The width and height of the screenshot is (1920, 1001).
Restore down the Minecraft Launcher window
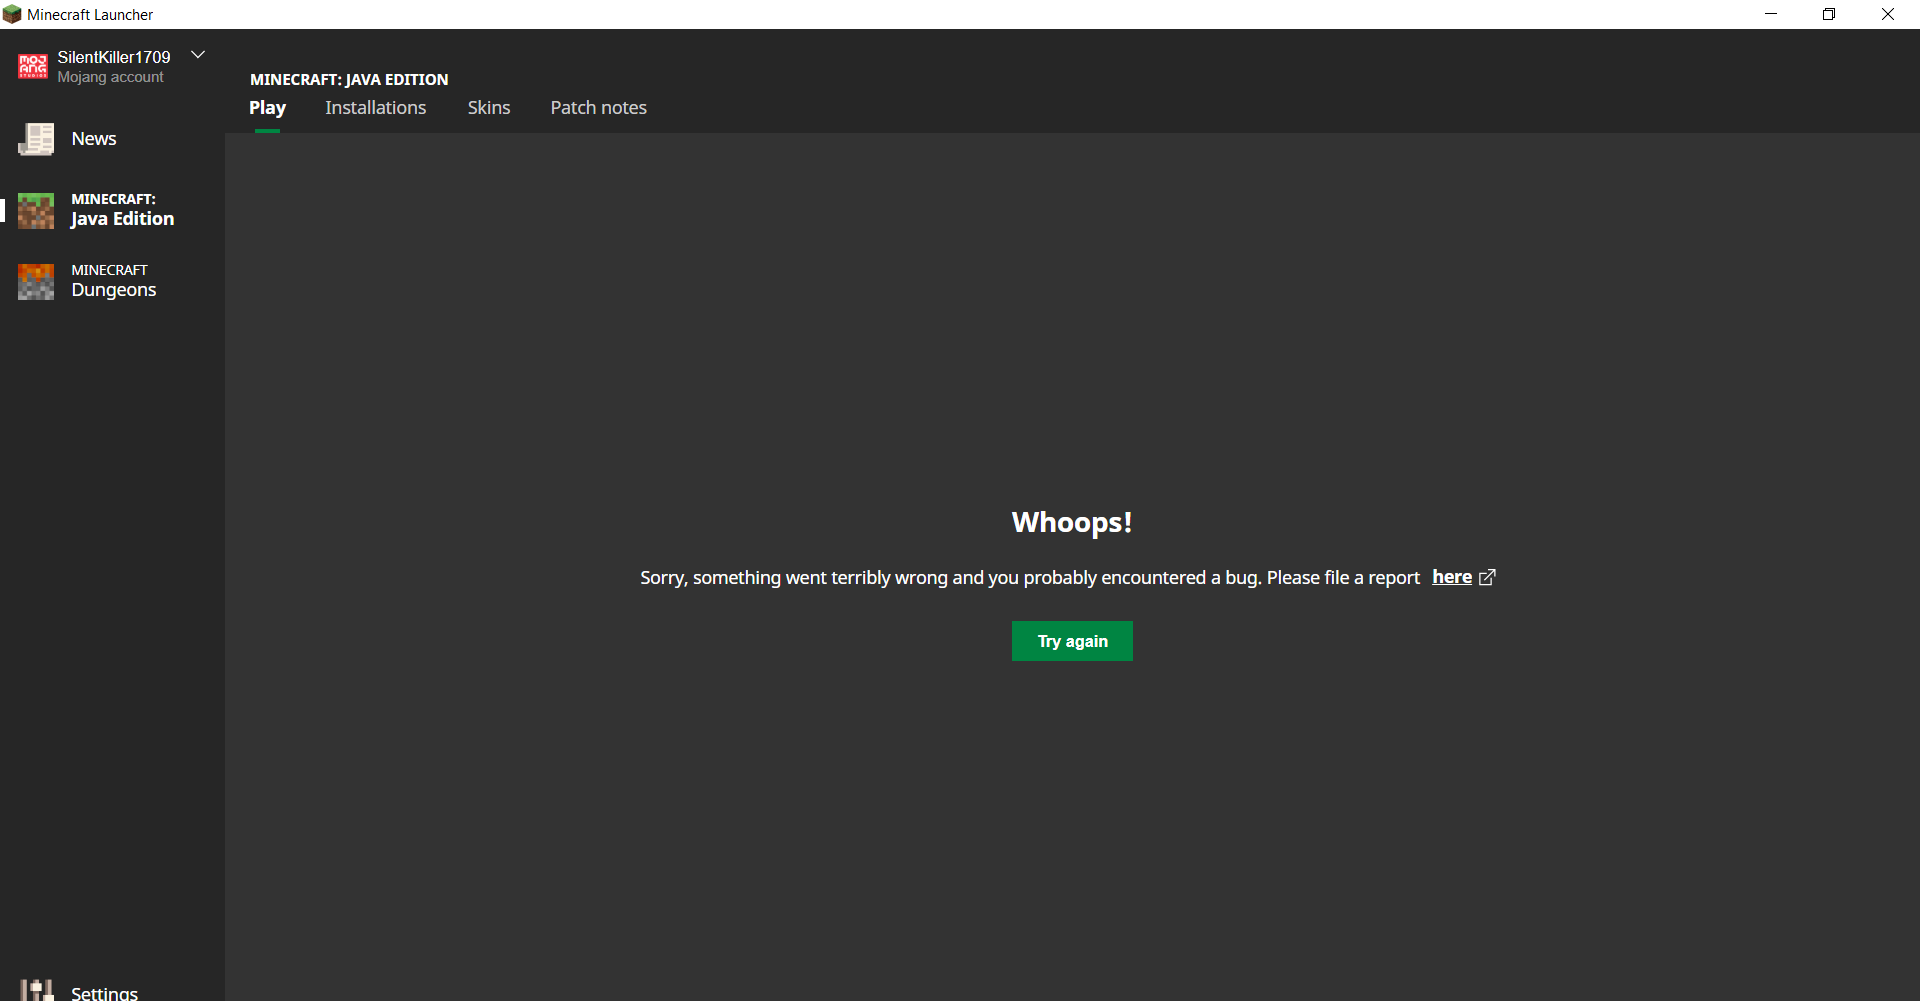click(1829, 14)
